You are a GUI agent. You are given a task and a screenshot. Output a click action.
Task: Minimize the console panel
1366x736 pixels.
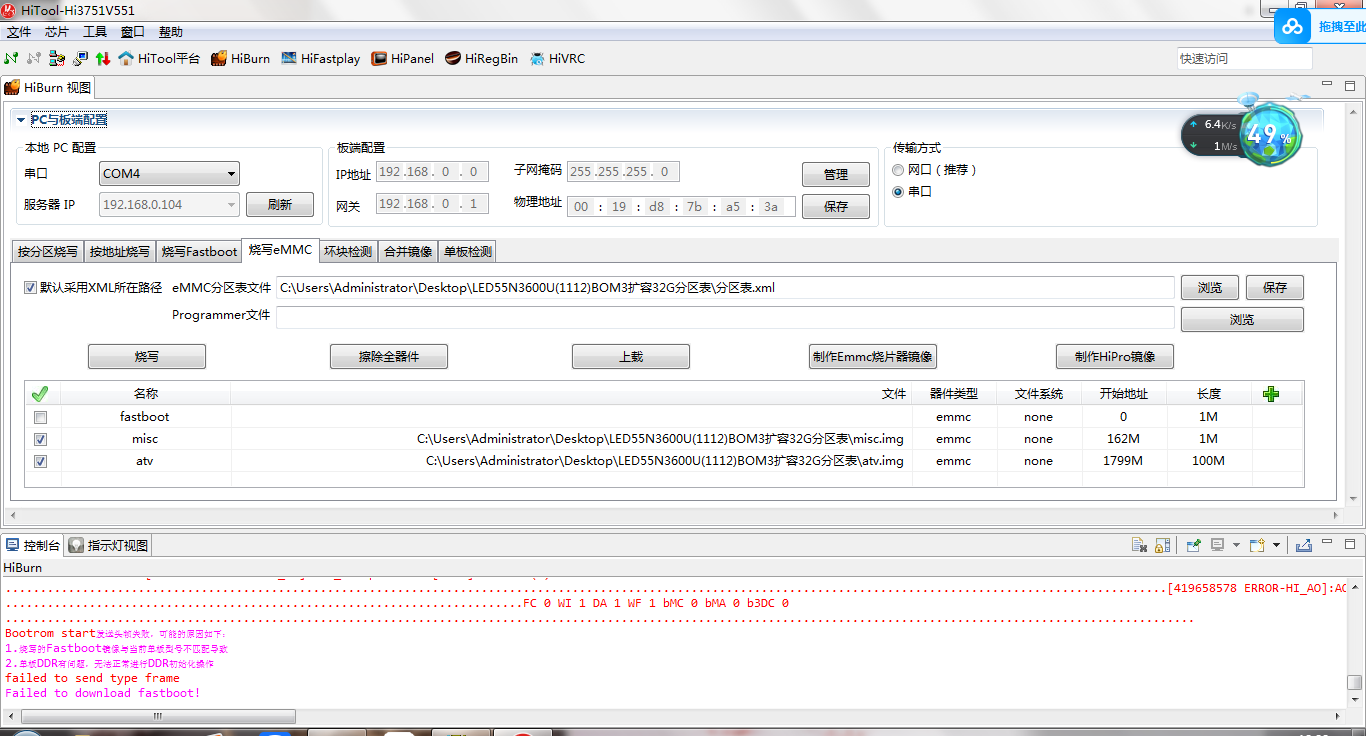pos(1327,543)
